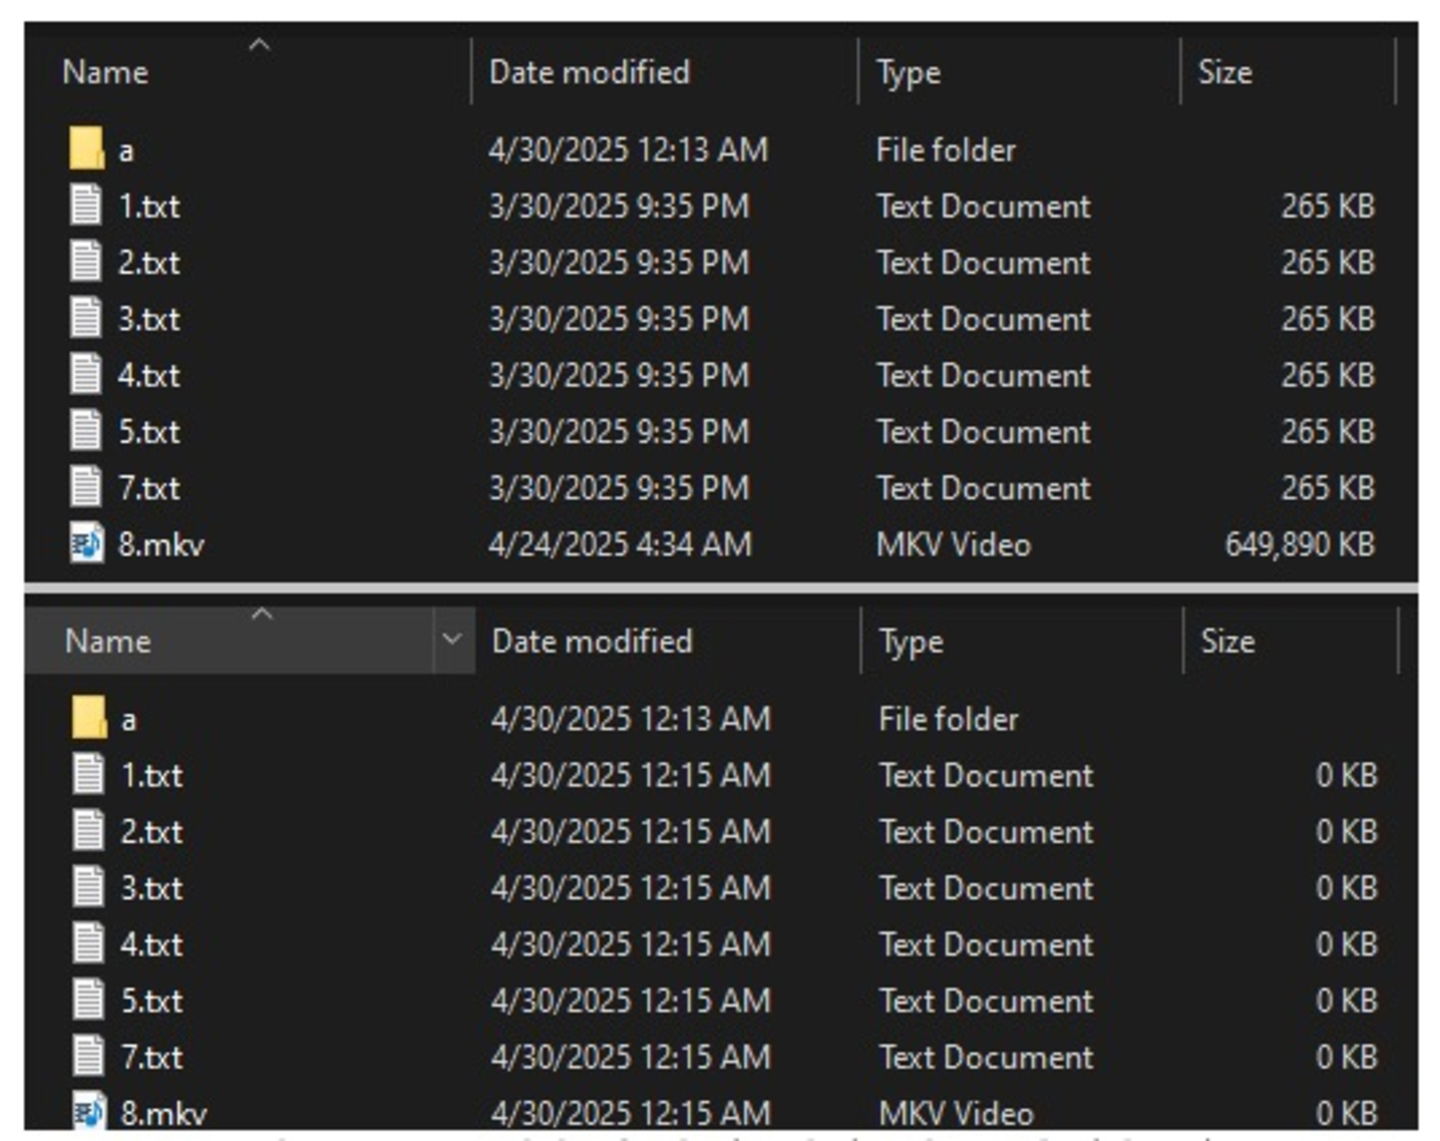Select 5.txt file icon in lower list
Viewport: 1440px width, 1141px height.
[88, 999]
